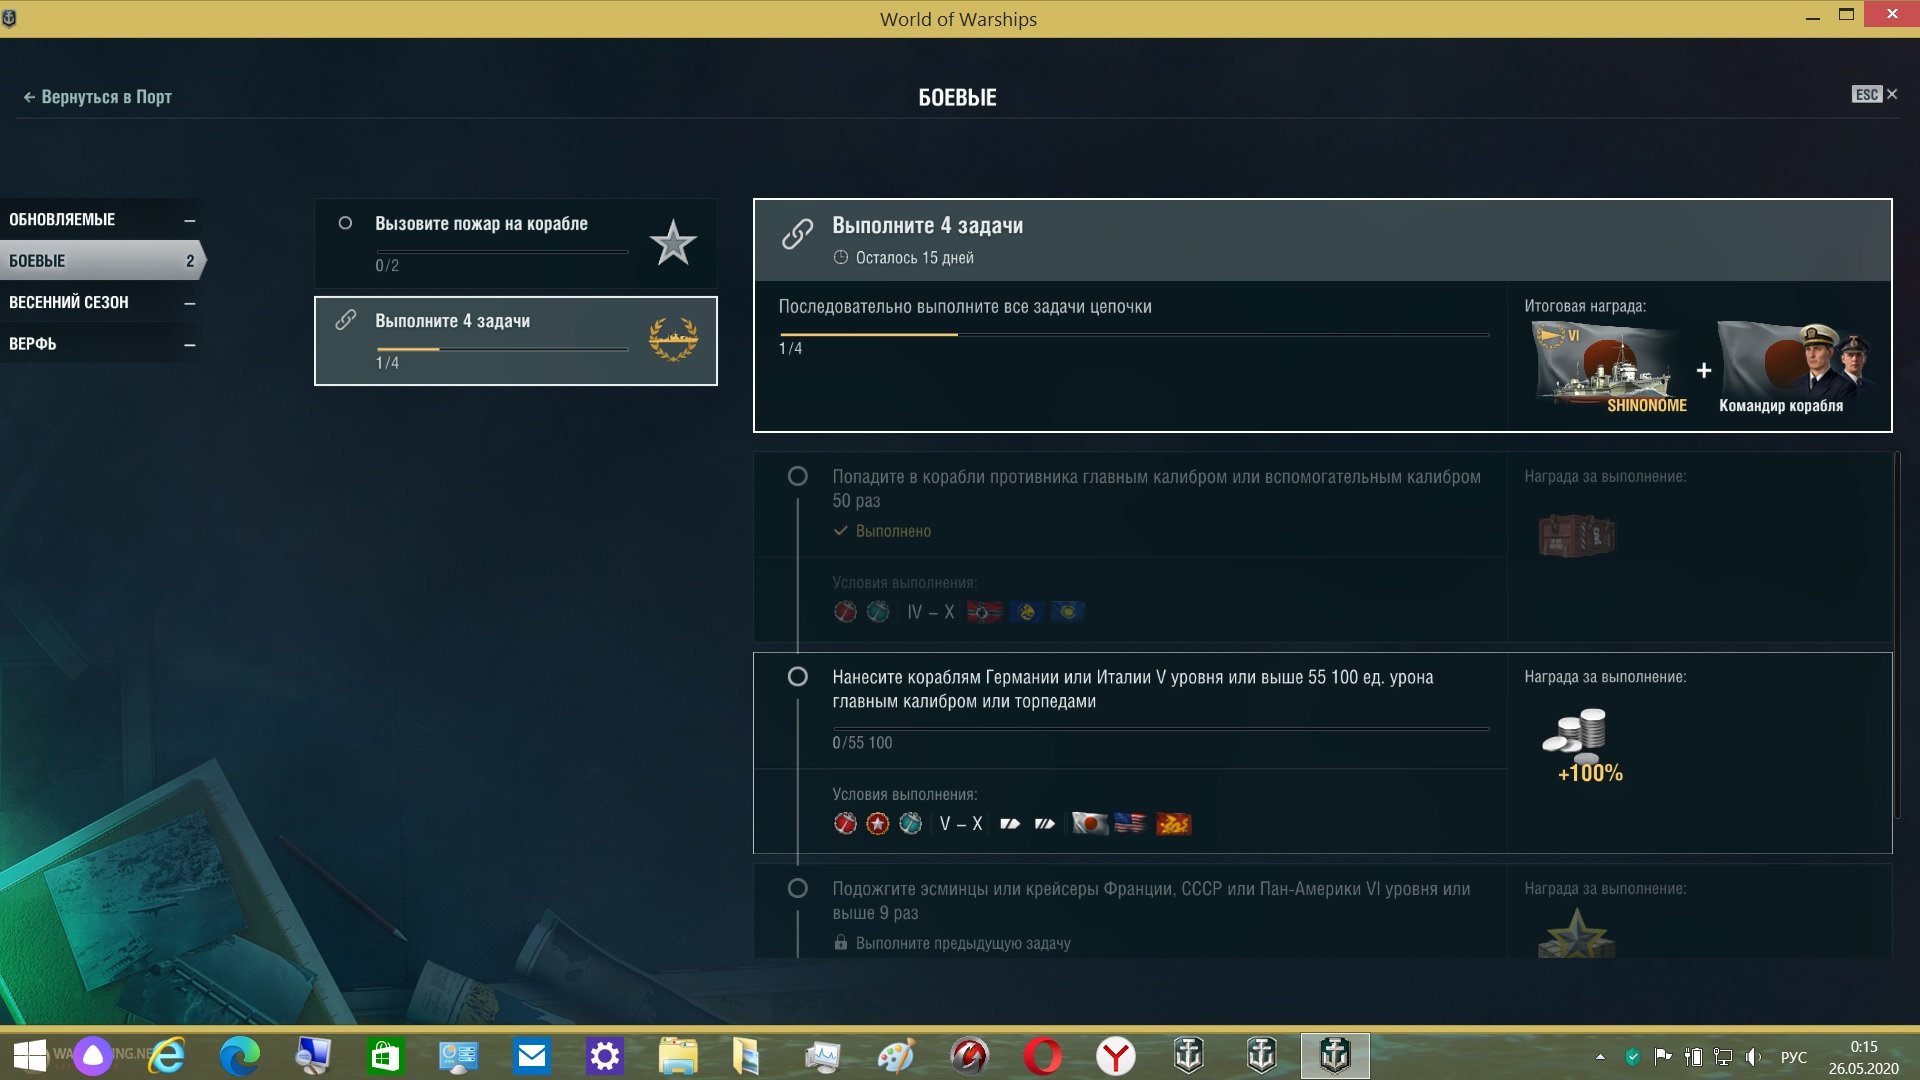
Task: Open the Opera browser from the taskbar
Action: pyautogui.click(x=1042, y=1056)
